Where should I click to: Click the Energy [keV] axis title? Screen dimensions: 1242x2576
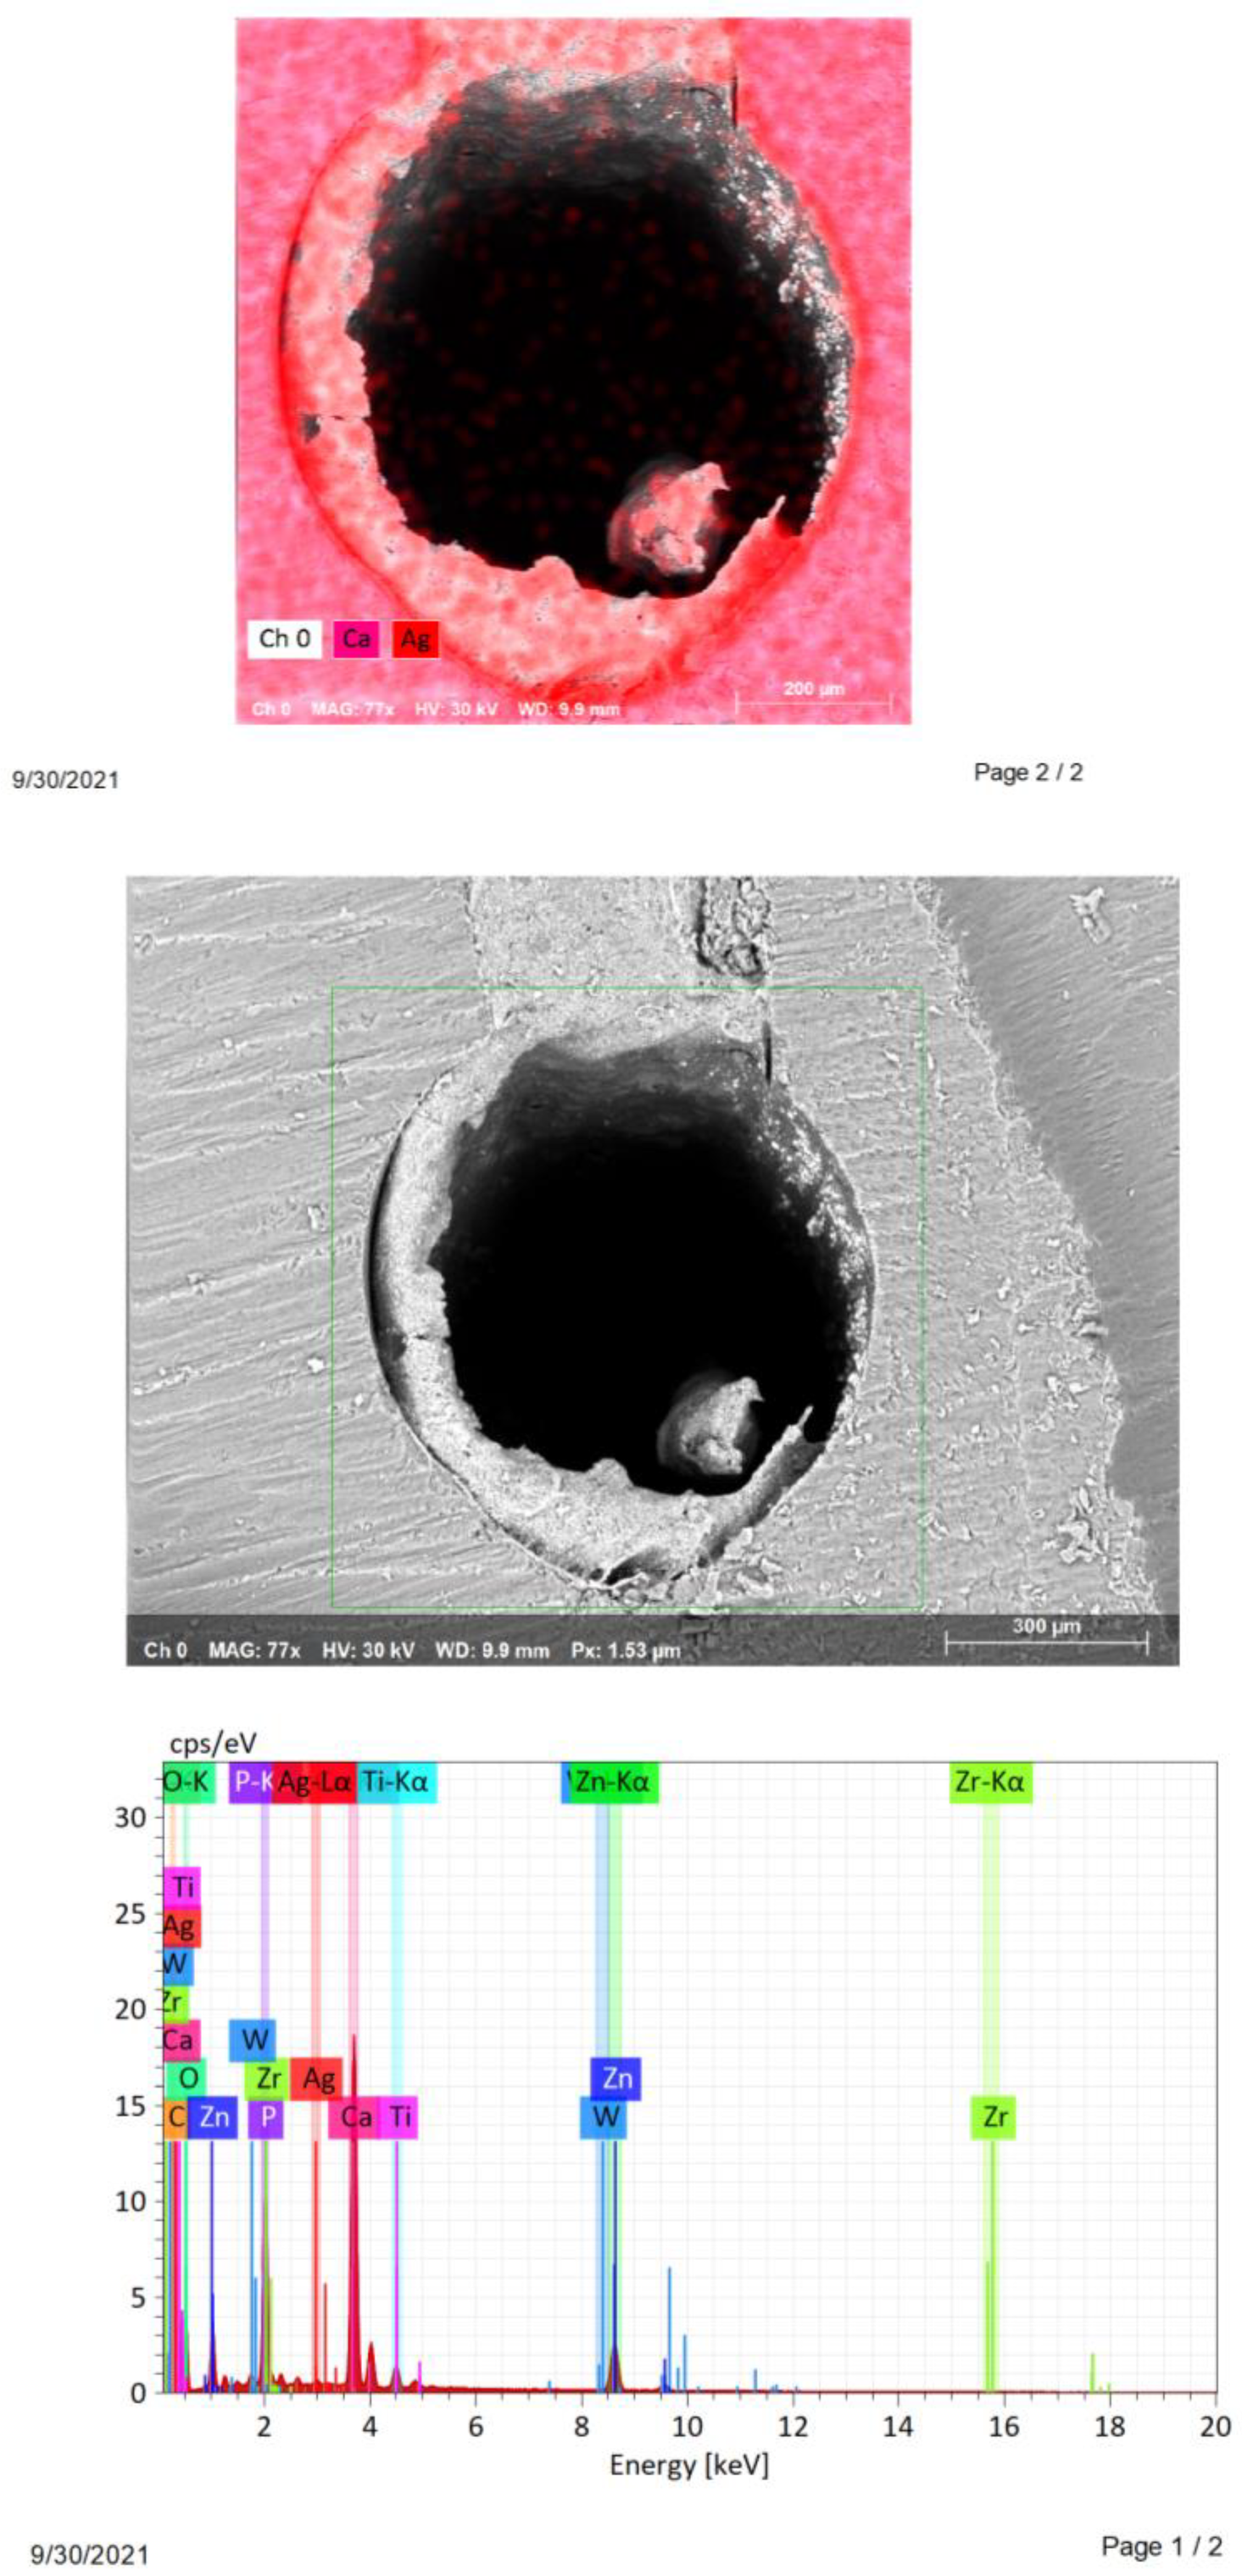pos(689,2465)
